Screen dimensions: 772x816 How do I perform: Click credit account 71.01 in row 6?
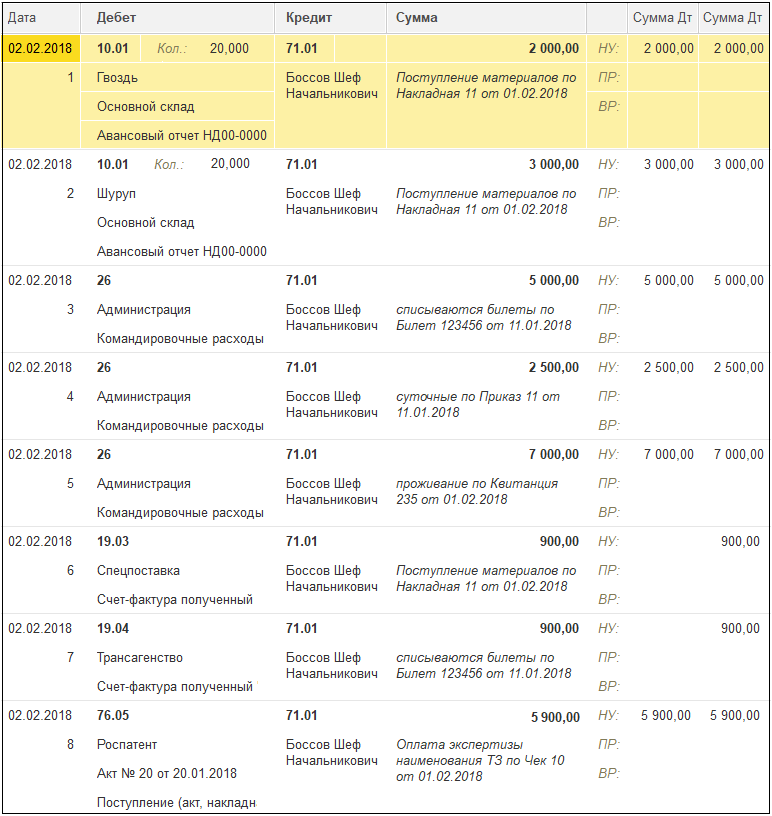coord(301,541)
